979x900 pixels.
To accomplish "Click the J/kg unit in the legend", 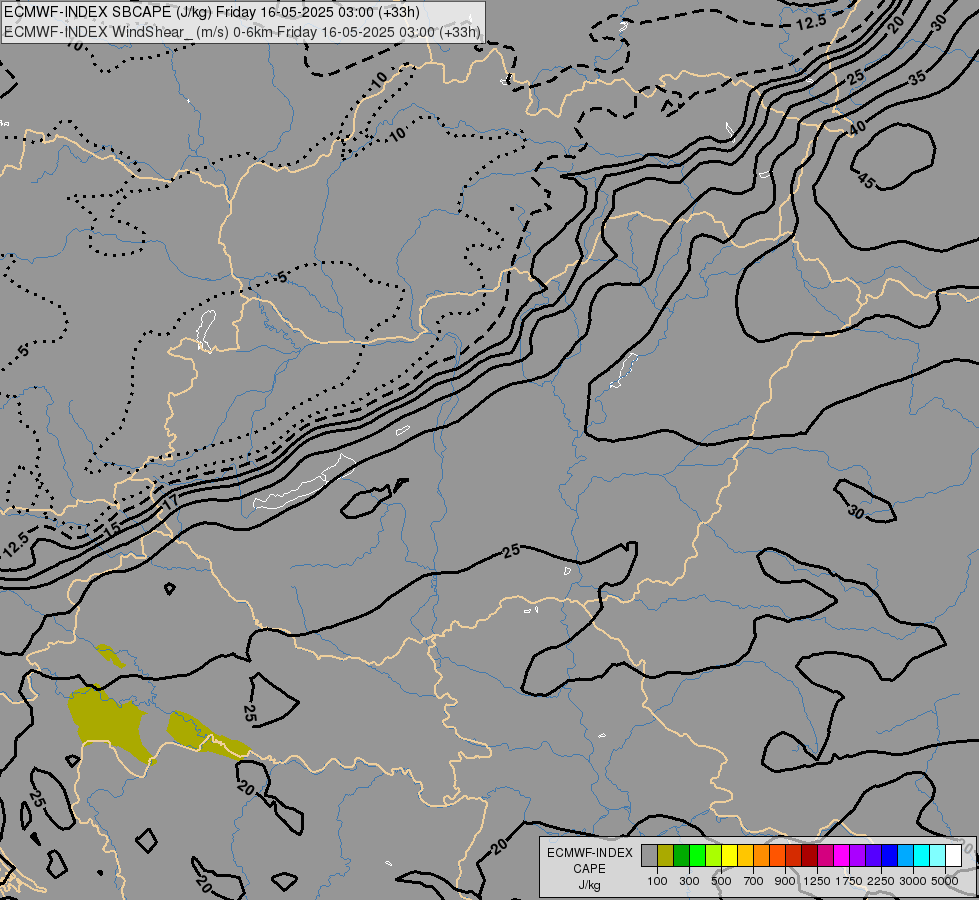I will (589, 885).
